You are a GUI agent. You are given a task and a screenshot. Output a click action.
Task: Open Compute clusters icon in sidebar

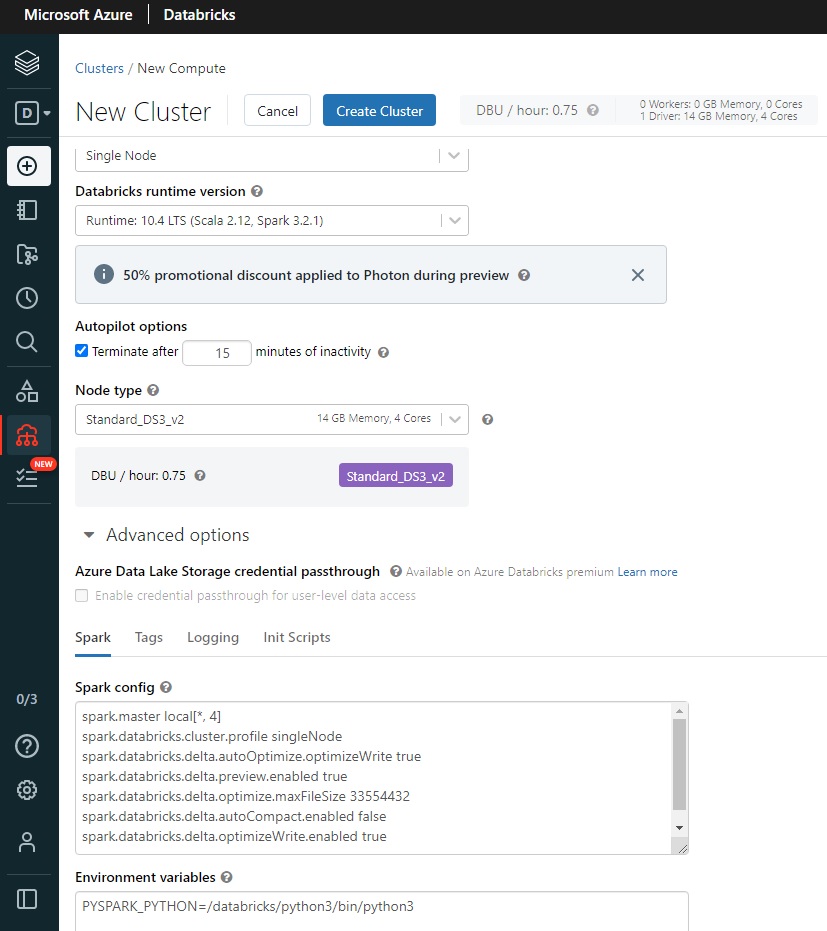[x=28, y=435]
